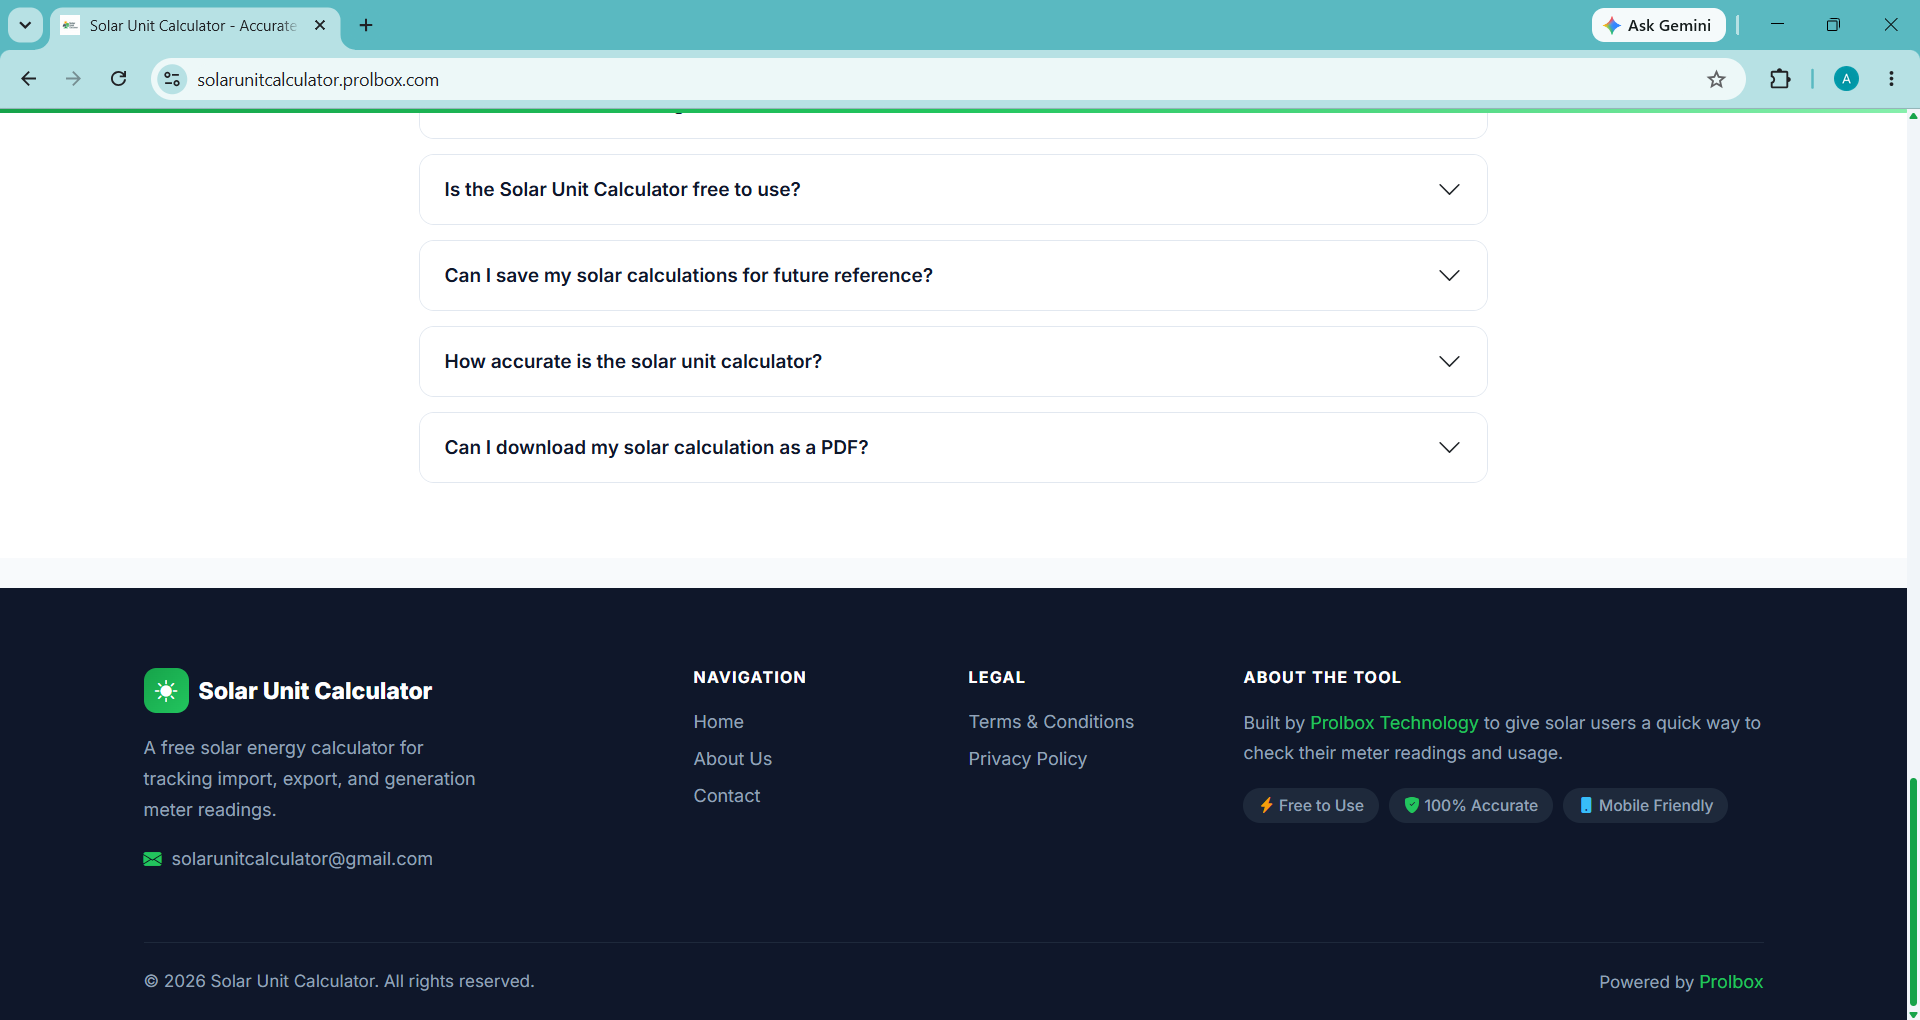The width and height of the screenshot is (1920, 1020).
Task: Open the Extensions puzzle icon
Action: coord(1780,79)
